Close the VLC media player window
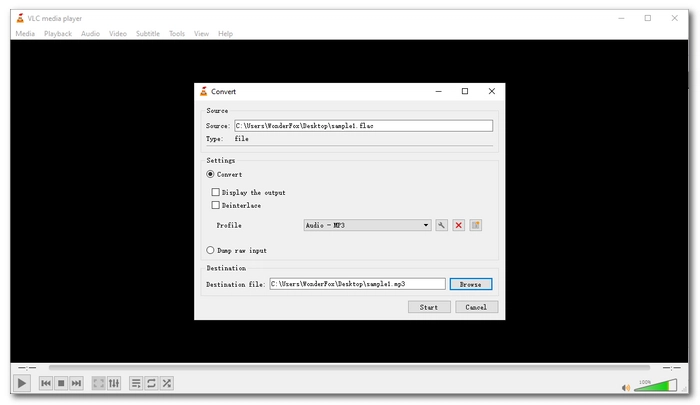The width and height of the screenshot is (700, 405). (675, 18)
